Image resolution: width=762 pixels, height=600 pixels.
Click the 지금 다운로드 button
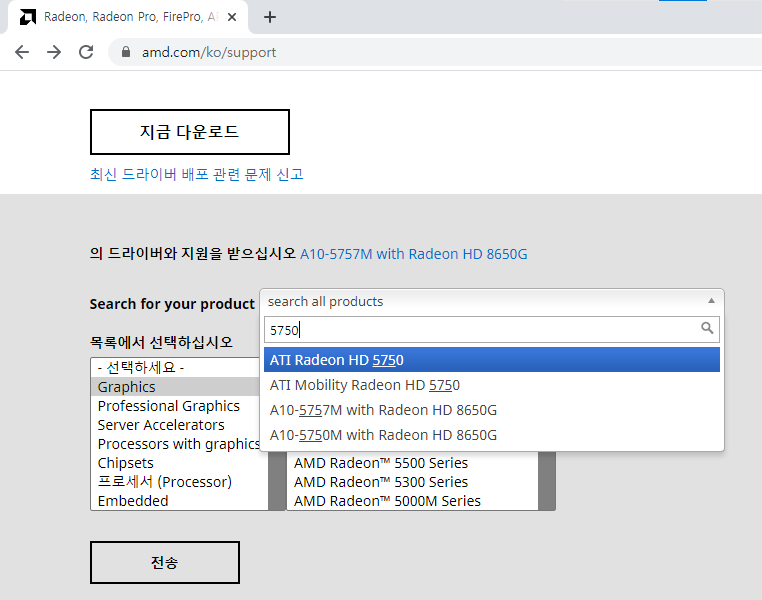(x=190, y=132)
